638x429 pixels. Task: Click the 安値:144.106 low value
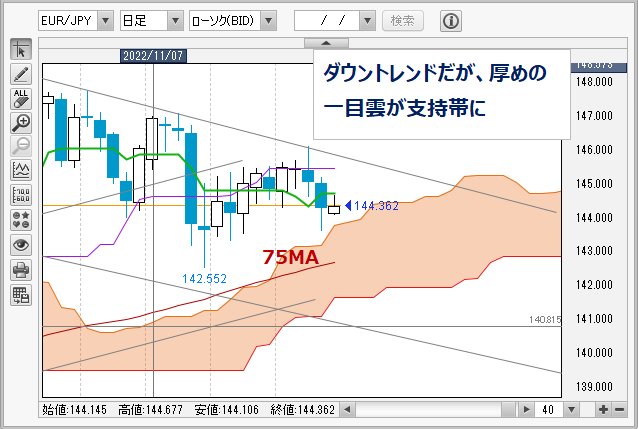227,409
